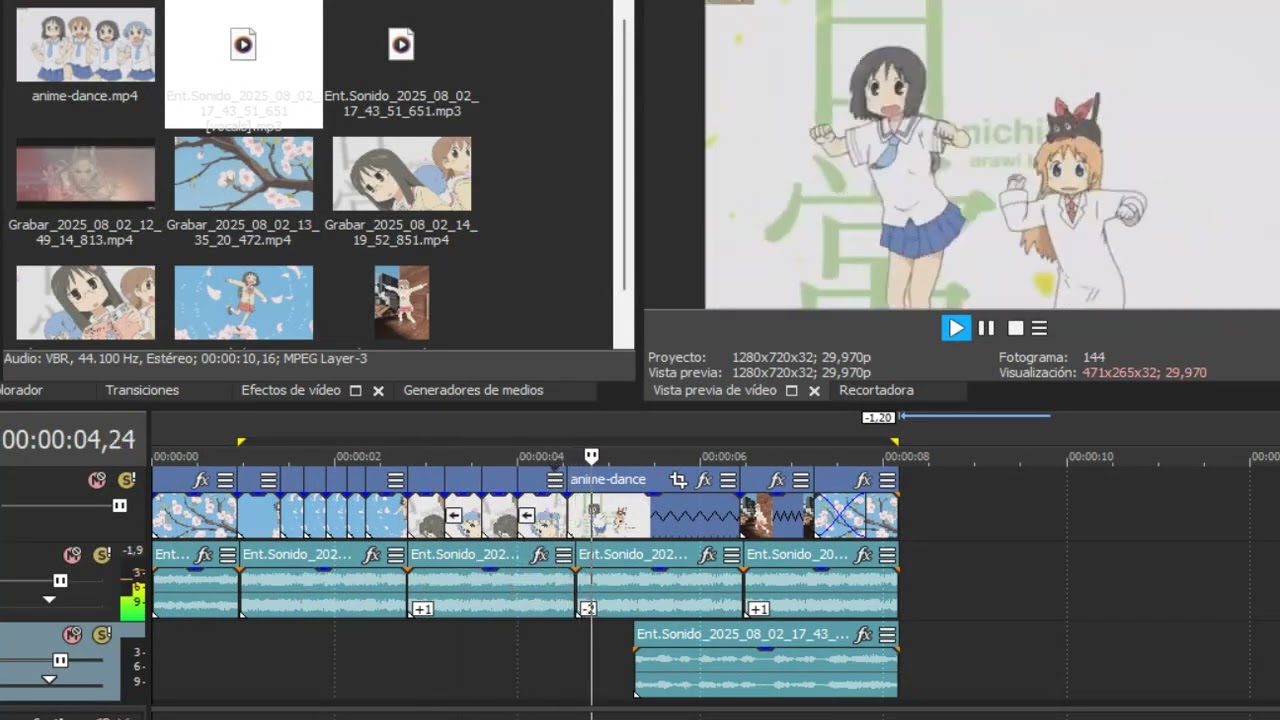This screenshot has height=720, width=1280.
Task: Select the Vista previa de vídeo tab
Action: pyautogui.click(x=715, y=390)
